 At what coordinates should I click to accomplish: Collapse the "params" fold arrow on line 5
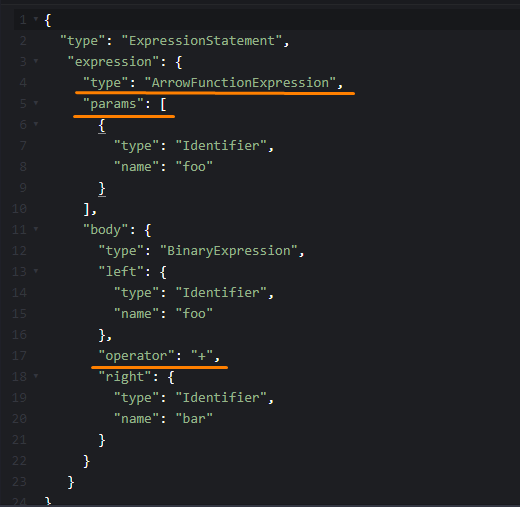pyautogui.click(x=36, y=103)
